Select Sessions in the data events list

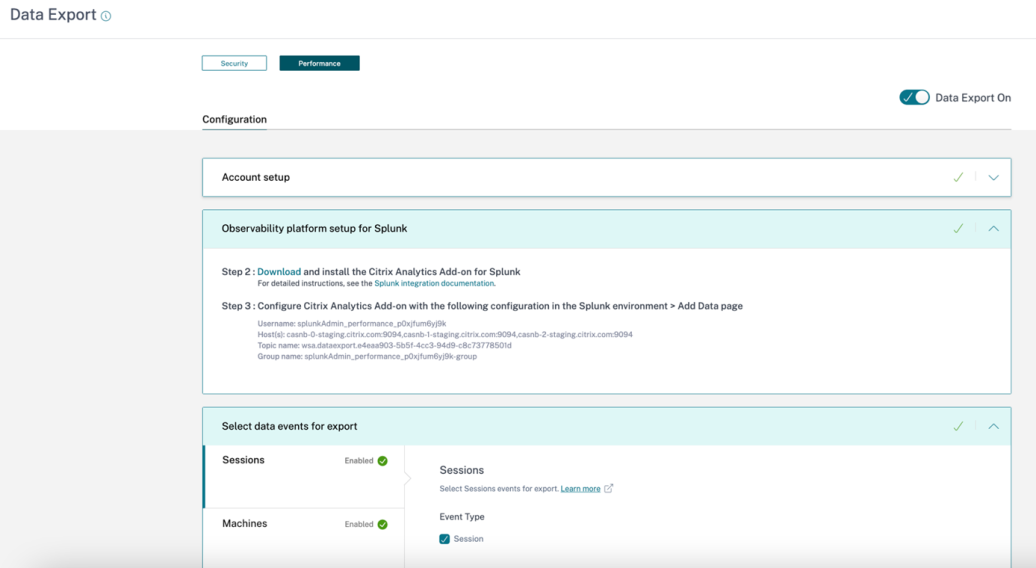tap(244, 460)
